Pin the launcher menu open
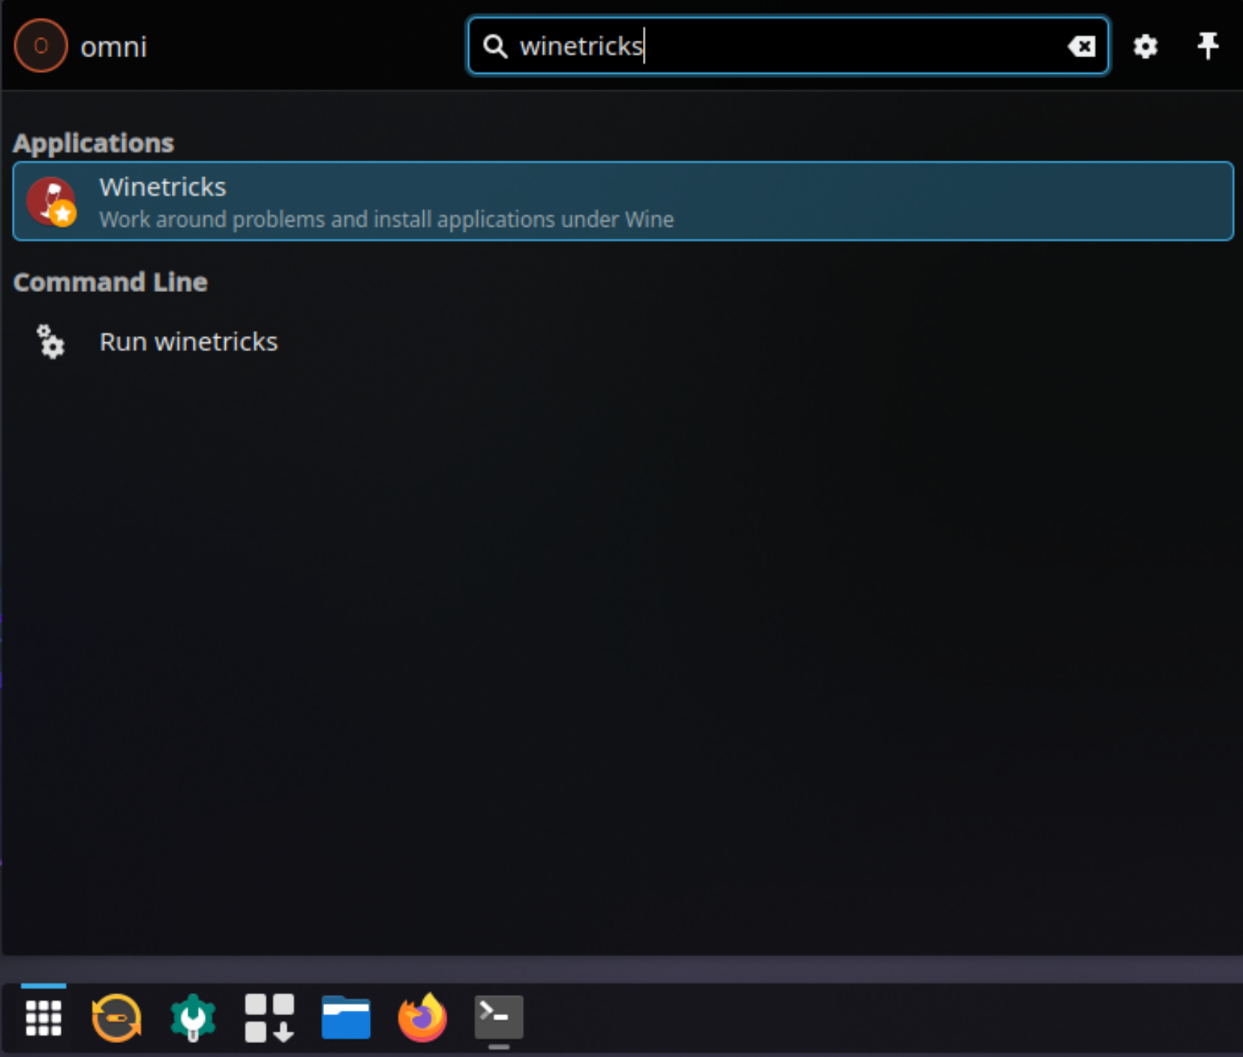Screen dimensions: 1243x1057 pos(1208,46)
